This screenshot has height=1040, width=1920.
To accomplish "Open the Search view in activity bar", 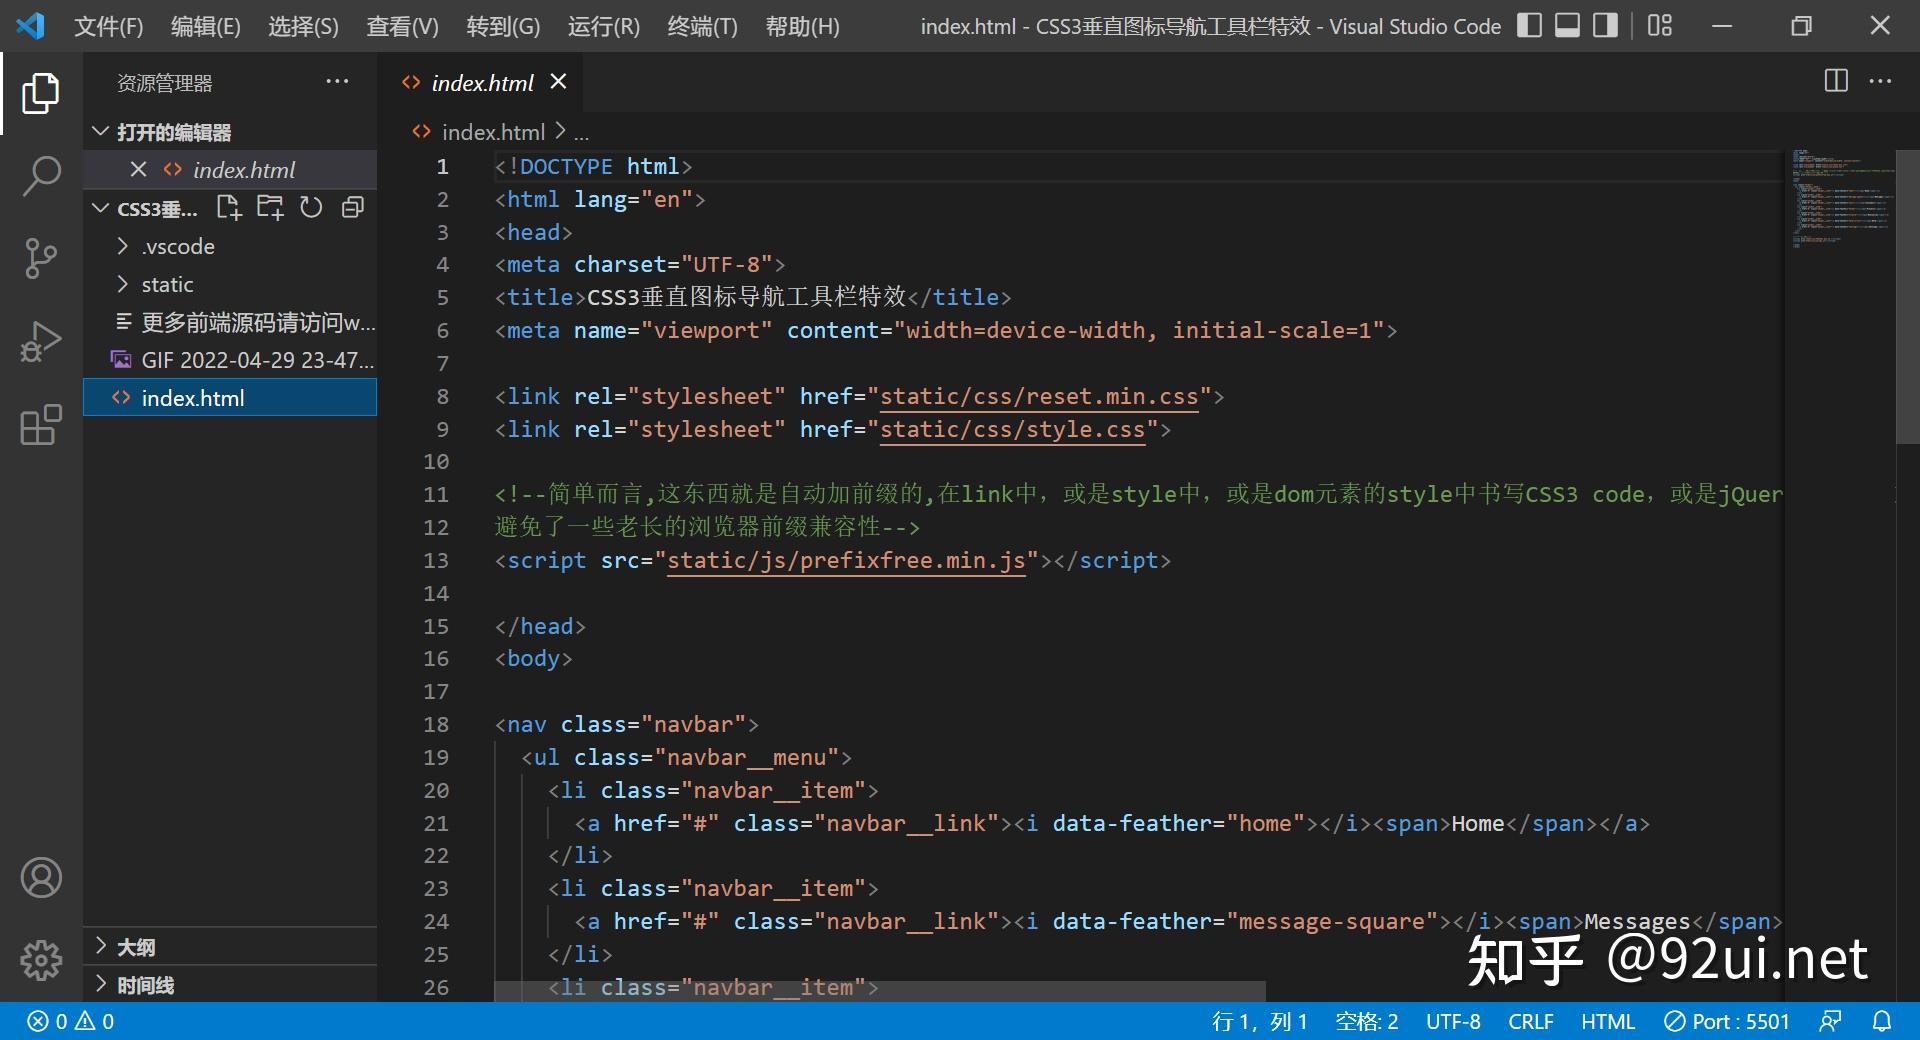I will (41, 175).
